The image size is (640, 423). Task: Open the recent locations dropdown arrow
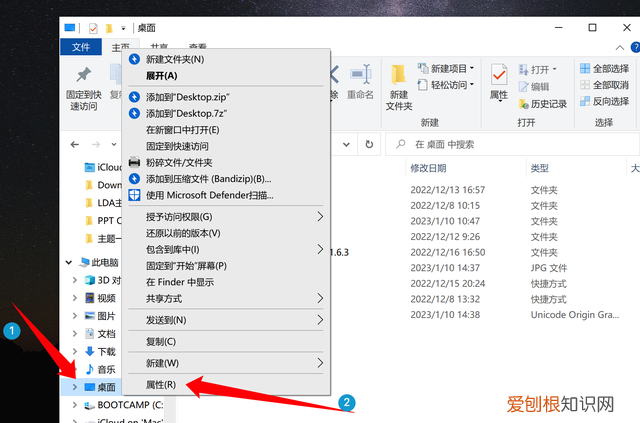[x=114, y=144]
